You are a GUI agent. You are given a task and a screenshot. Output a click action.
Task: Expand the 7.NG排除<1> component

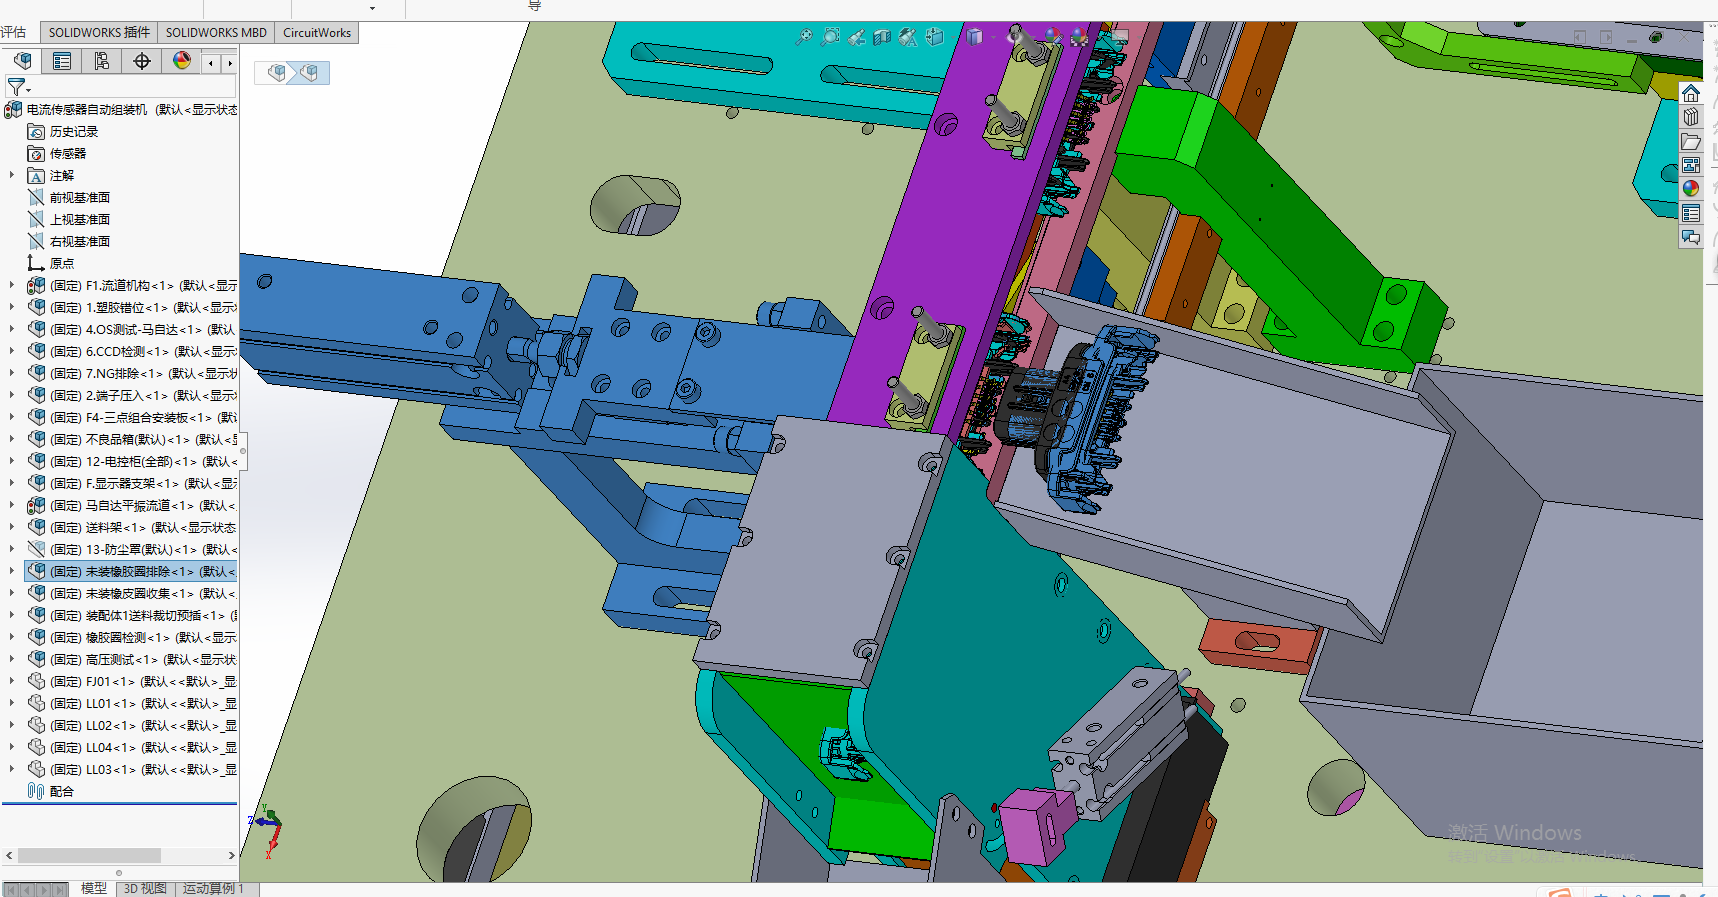click(x=12, y=373)
